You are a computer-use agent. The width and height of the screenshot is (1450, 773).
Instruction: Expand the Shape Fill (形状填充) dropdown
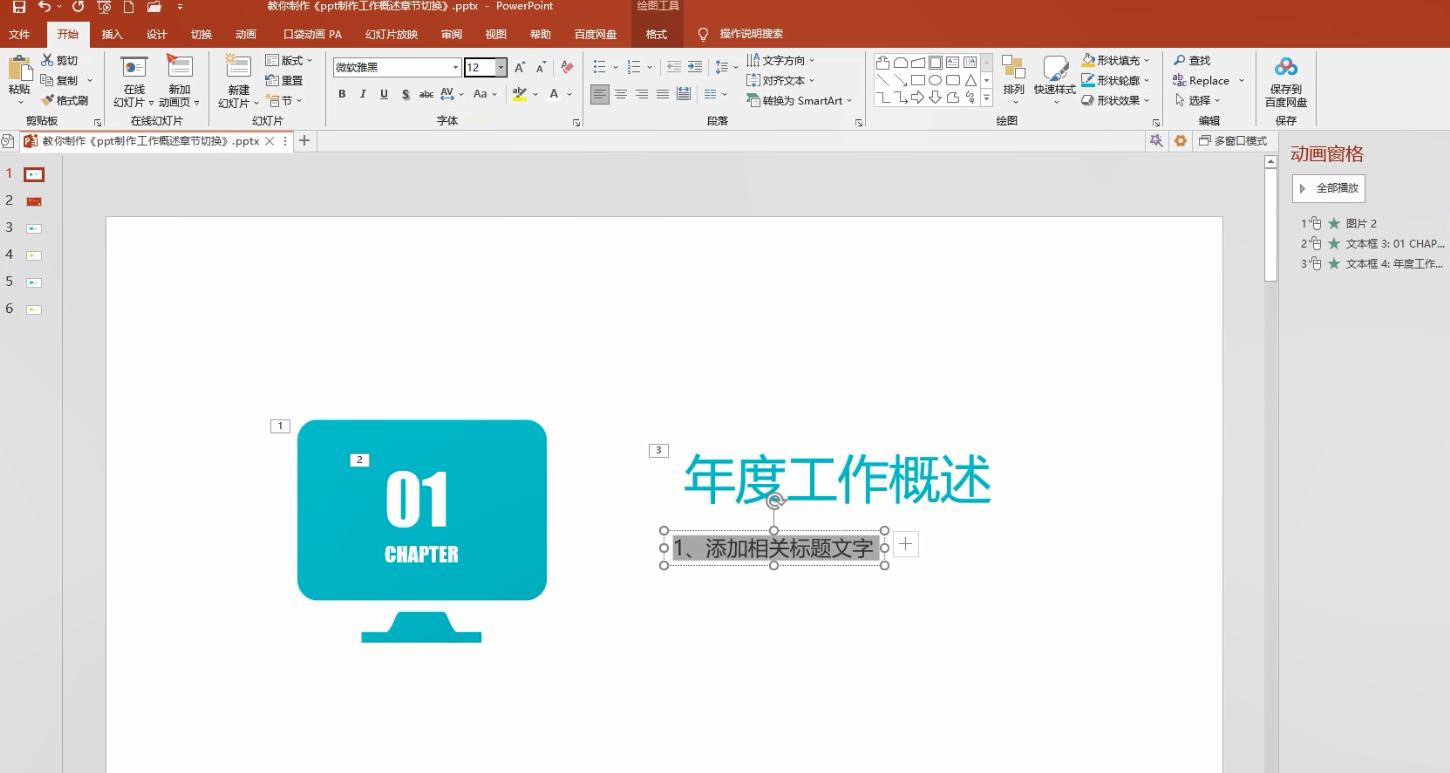click(x=1147, y=61)
